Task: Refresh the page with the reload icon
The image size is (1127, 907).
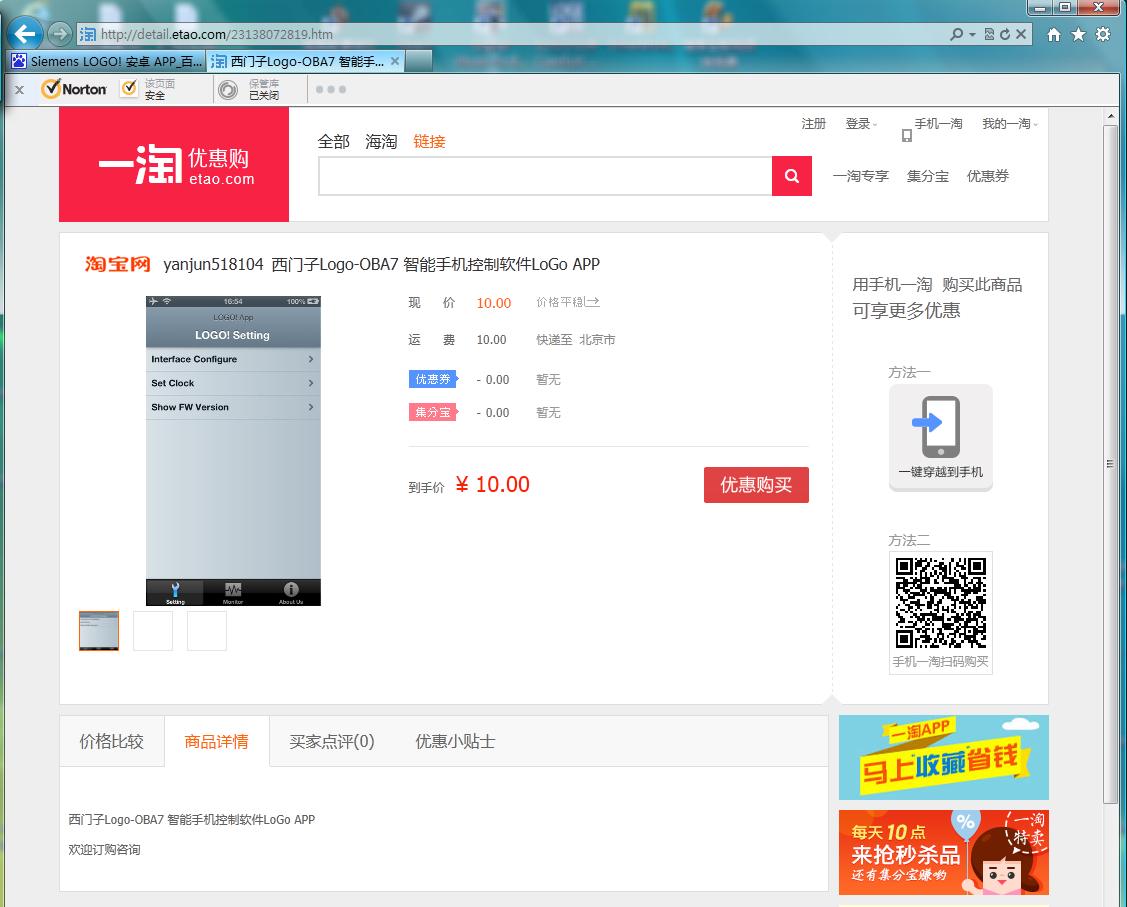Action: pos(1005,34)
